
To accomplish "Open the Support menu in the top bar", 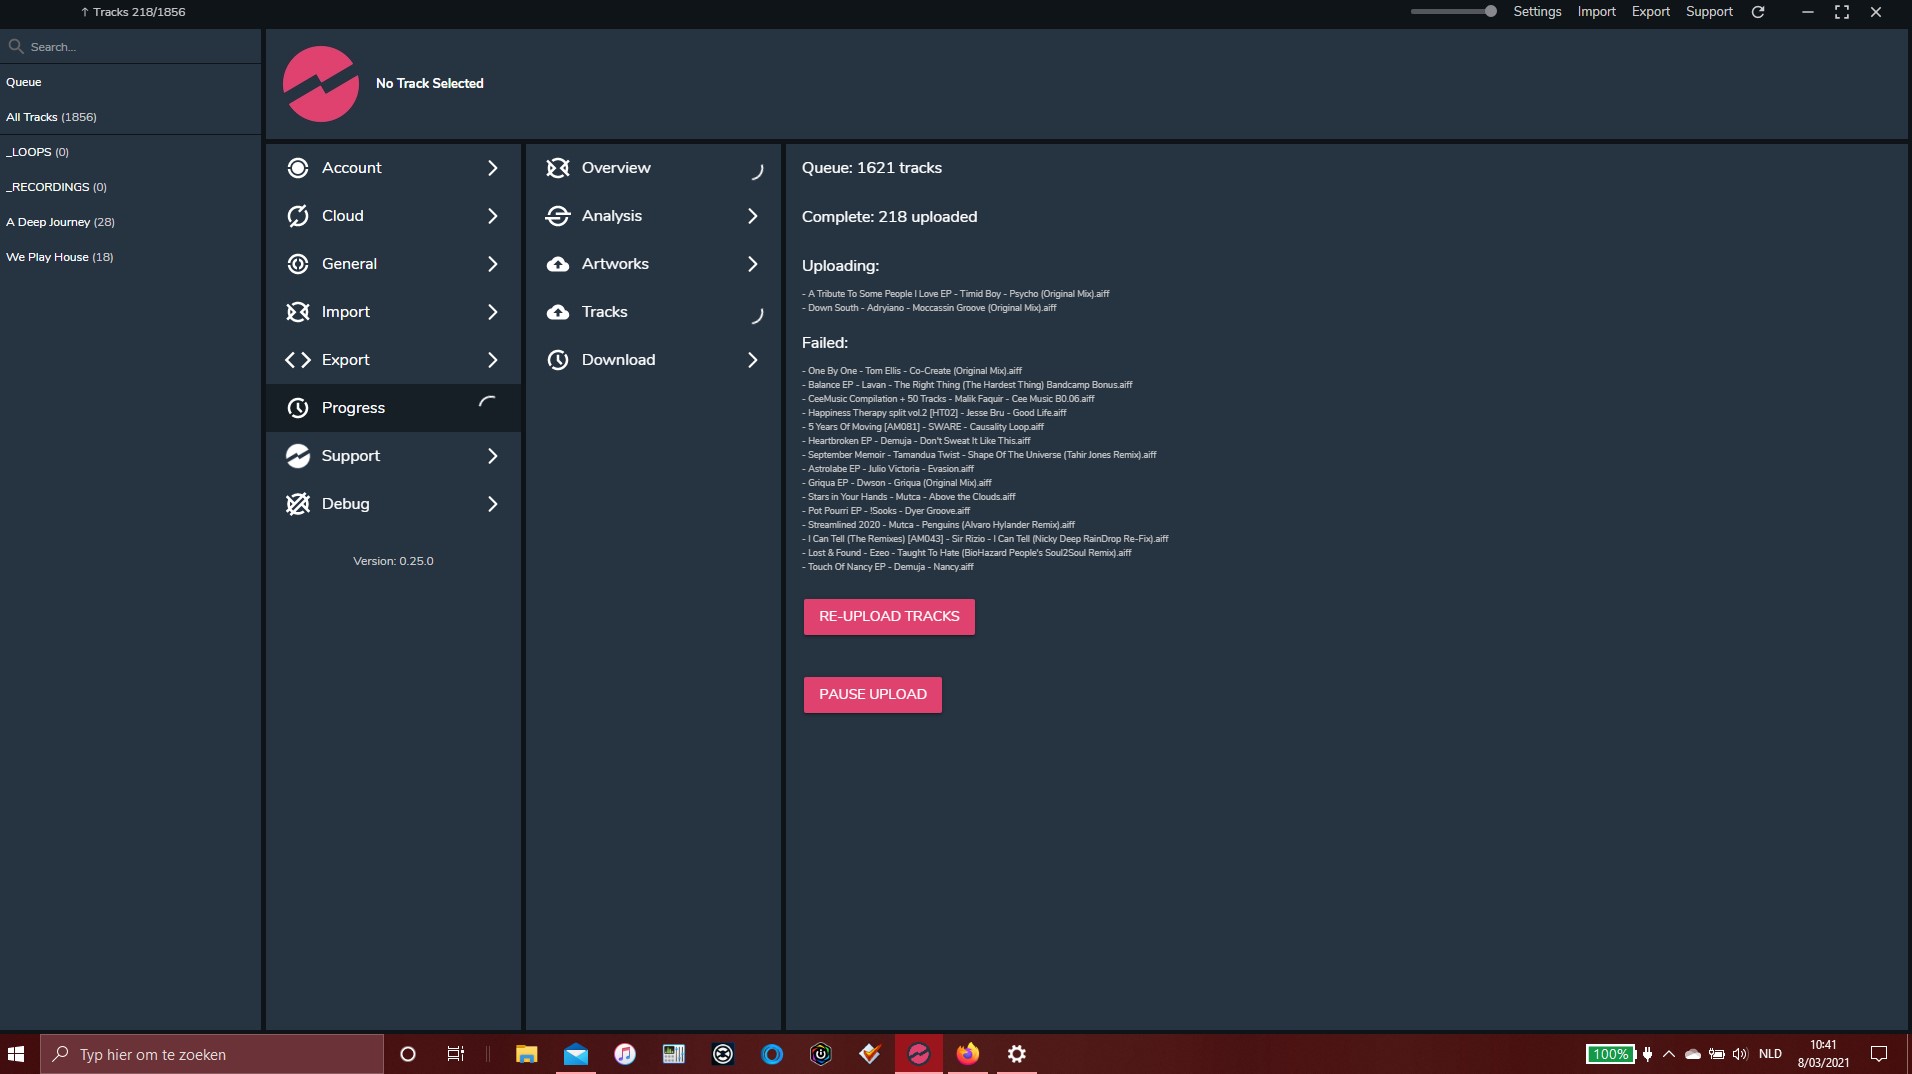I will tap(1709, 12).
